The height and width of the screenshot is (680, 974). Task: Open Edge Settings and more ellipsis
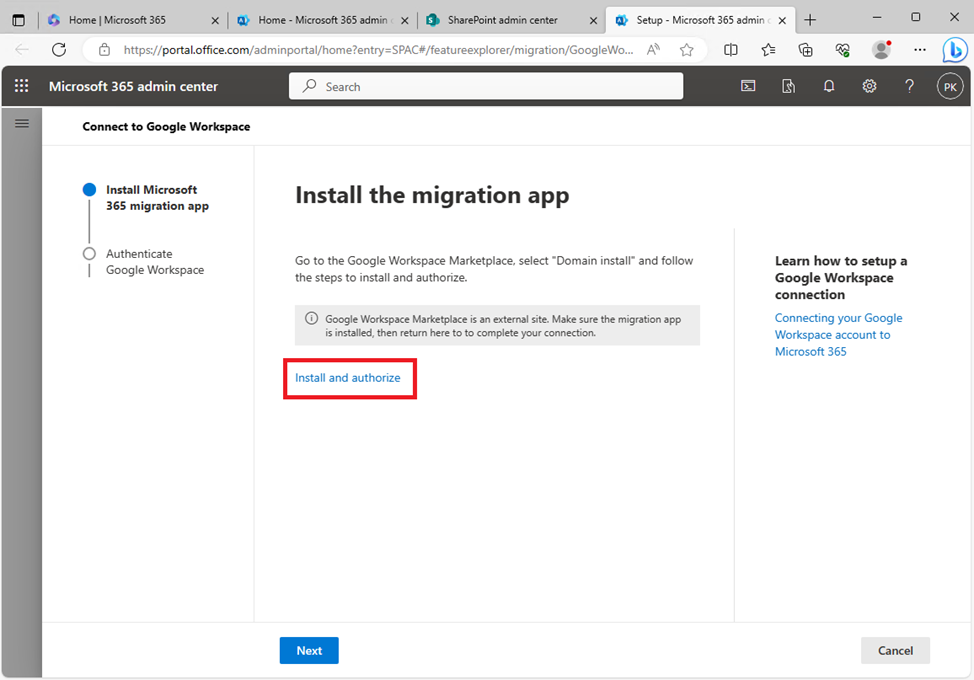920,50
